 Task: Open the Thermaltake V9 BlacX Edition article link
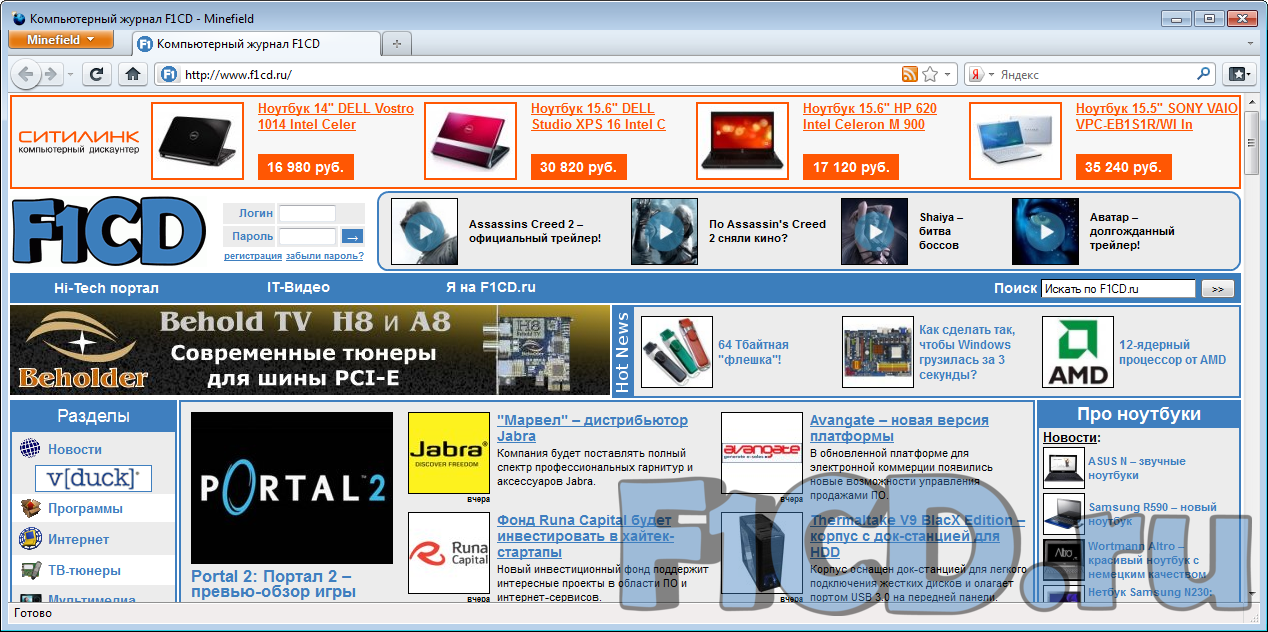point(917,536)
